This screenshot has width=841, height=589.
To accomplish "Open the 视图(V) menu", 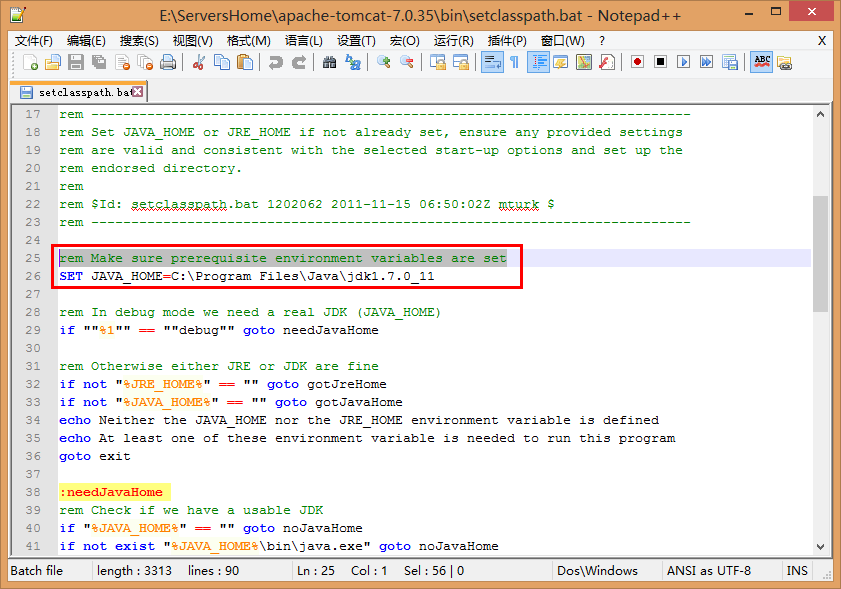I will coord(192,41).
